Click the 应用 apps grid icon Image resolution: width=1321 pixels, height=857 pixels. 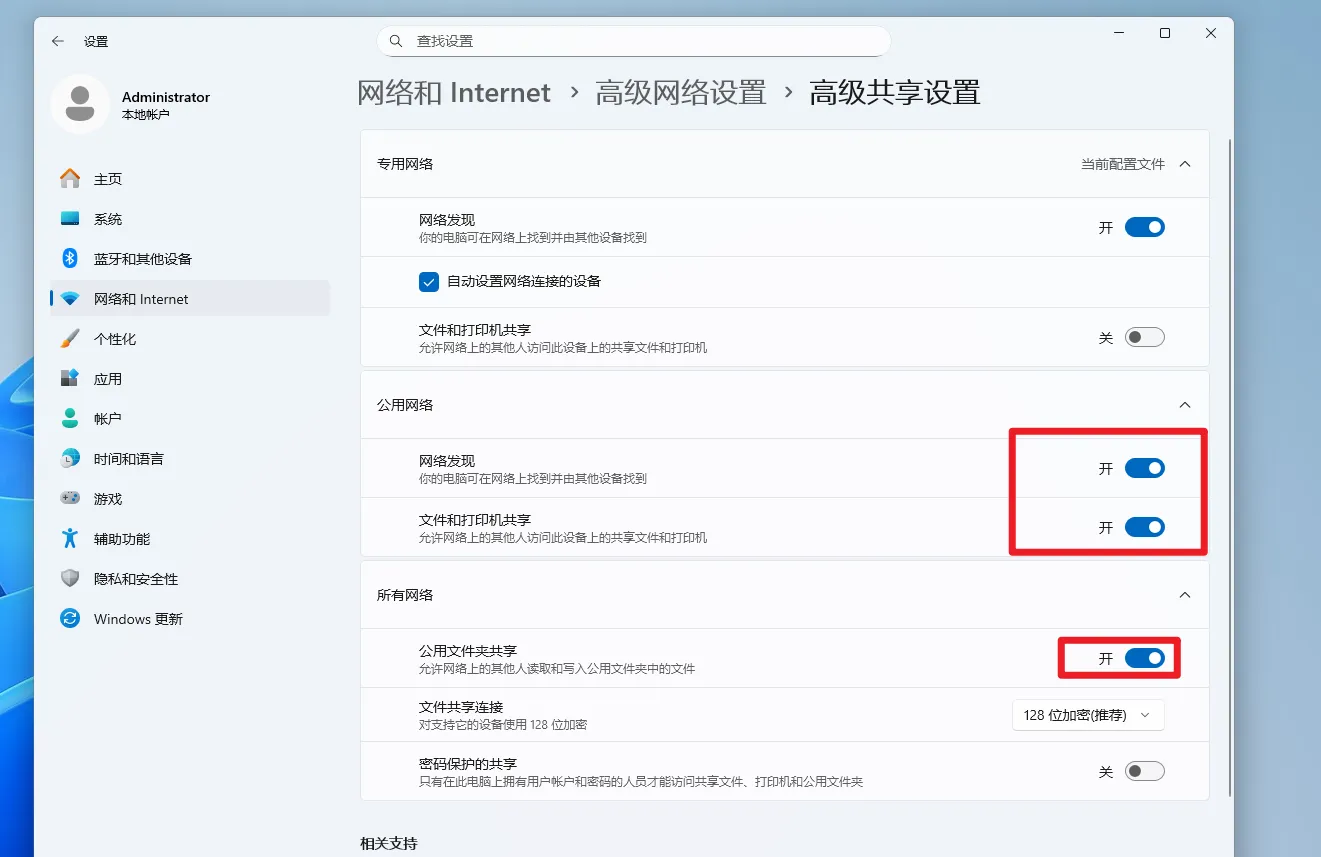(x=70, y=379)
